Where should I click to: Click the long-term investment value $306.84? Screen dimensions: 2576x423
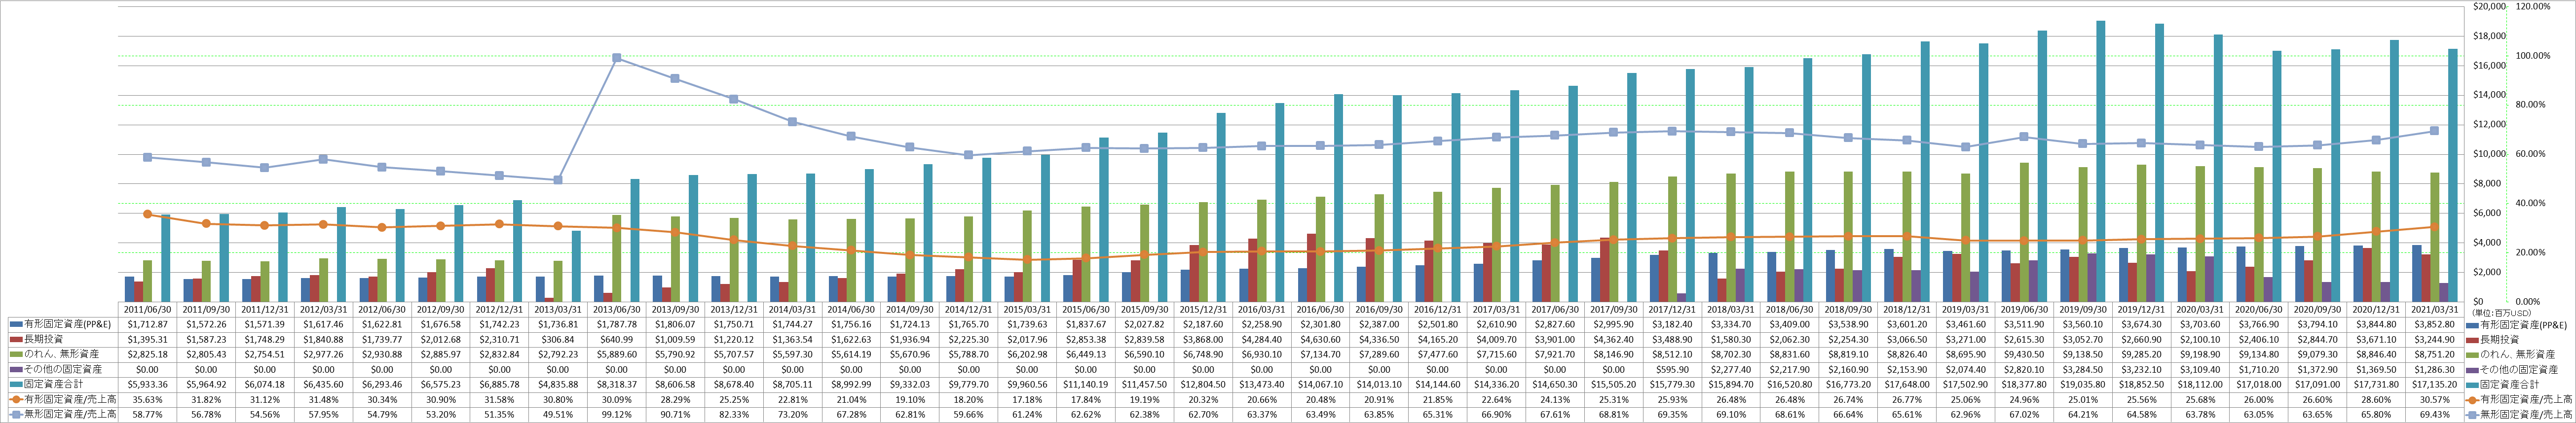pyautogui.click(x=558, y=340)
